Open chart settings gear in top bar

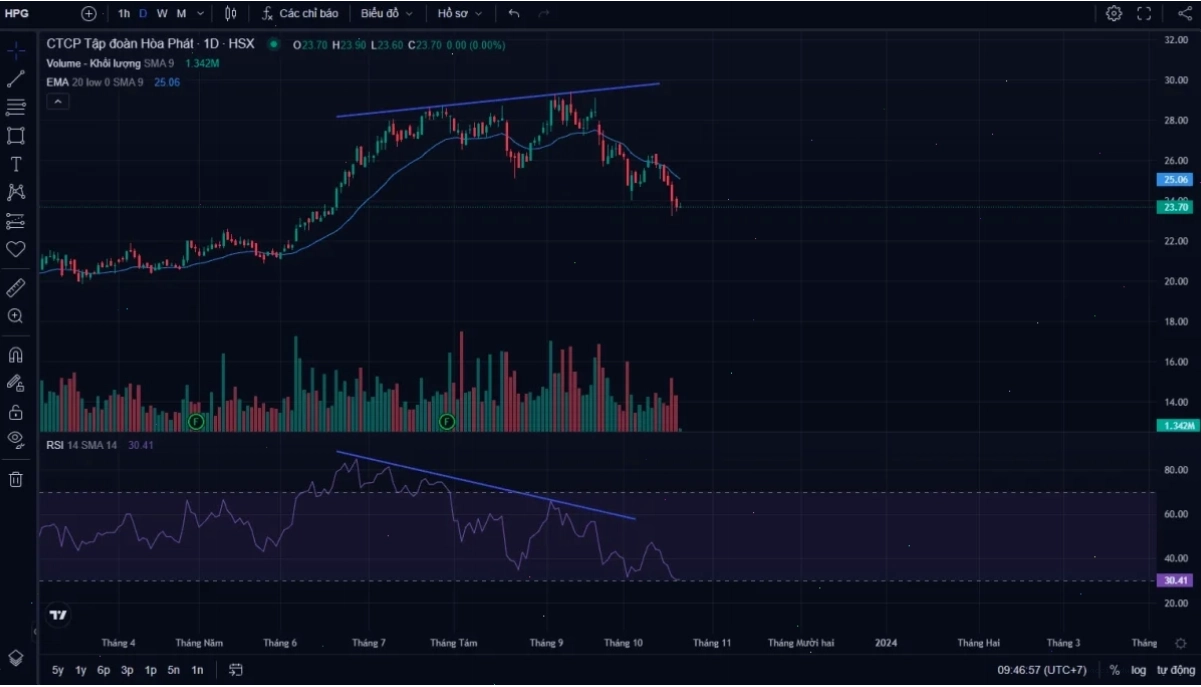click(1114, 14)
